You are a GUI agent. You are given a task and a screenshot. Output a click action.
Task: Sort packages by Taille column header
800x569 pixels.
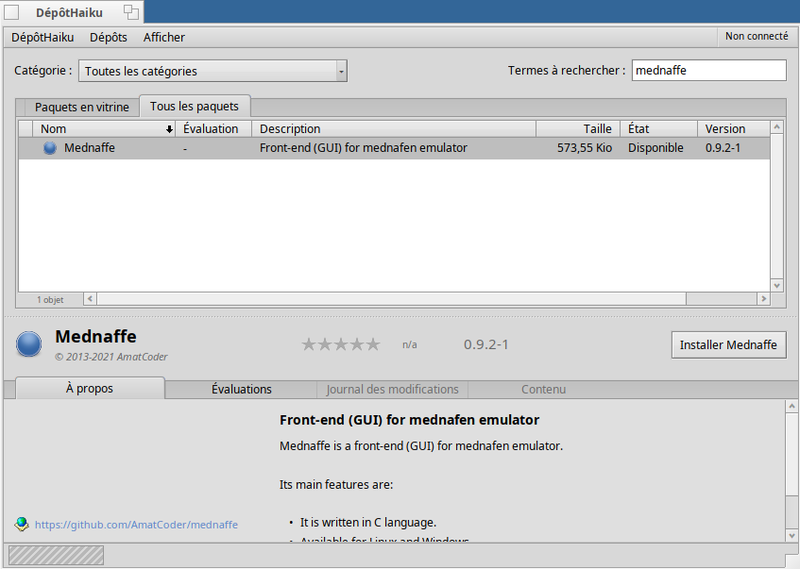(577, 129)
